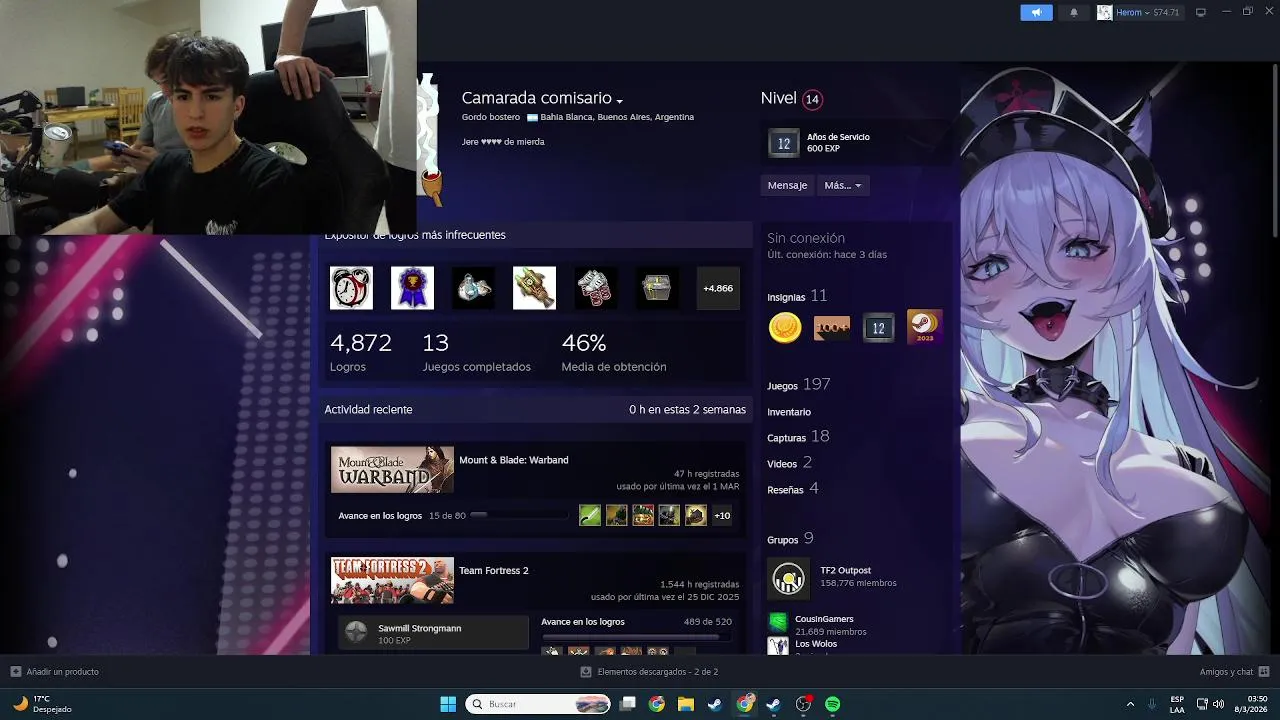Open the Los Wolos group link

tap(816, 644)
